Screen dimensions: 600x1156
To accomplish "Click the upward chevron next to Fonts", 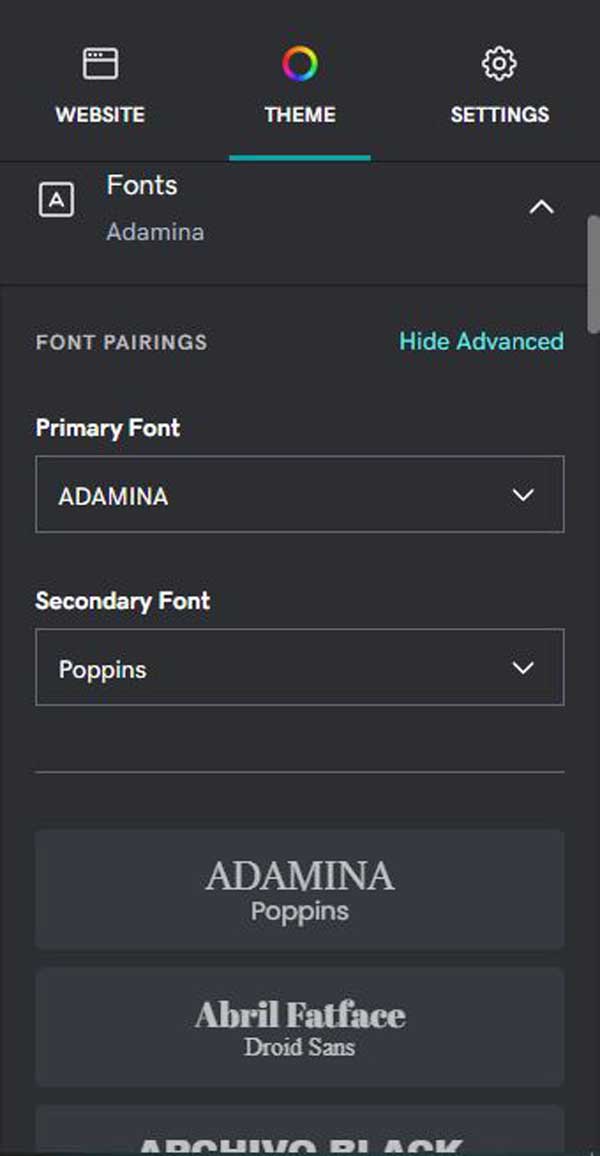I will pyautogui.click(x=542, y=207).
